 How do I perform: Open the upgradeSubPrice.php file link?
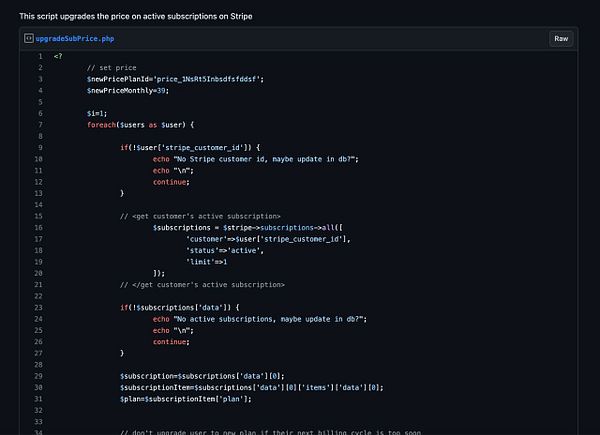pyautogui.click(x=75, y=39)
